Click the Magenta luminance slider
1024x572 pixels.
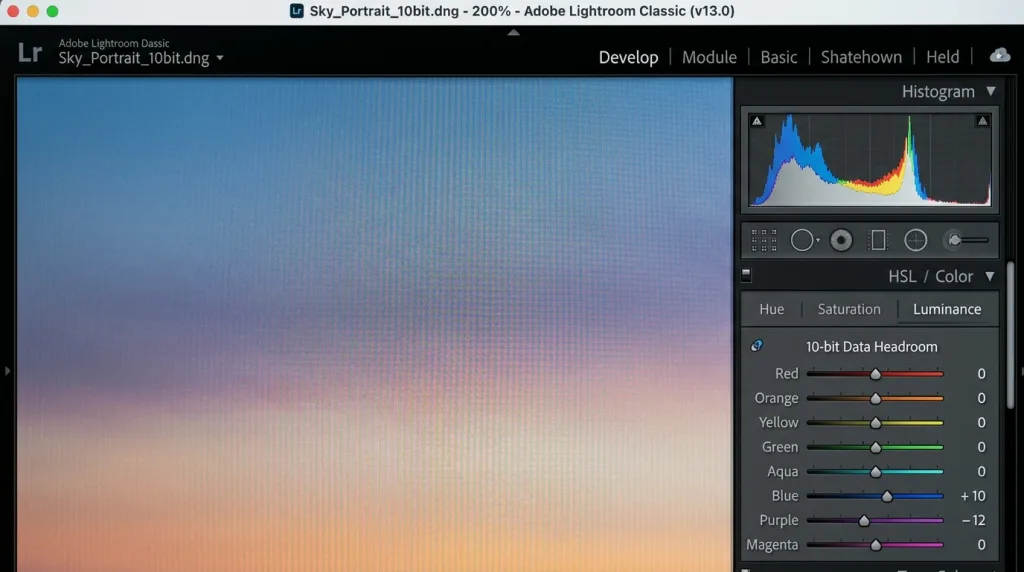tap(875, 545)
